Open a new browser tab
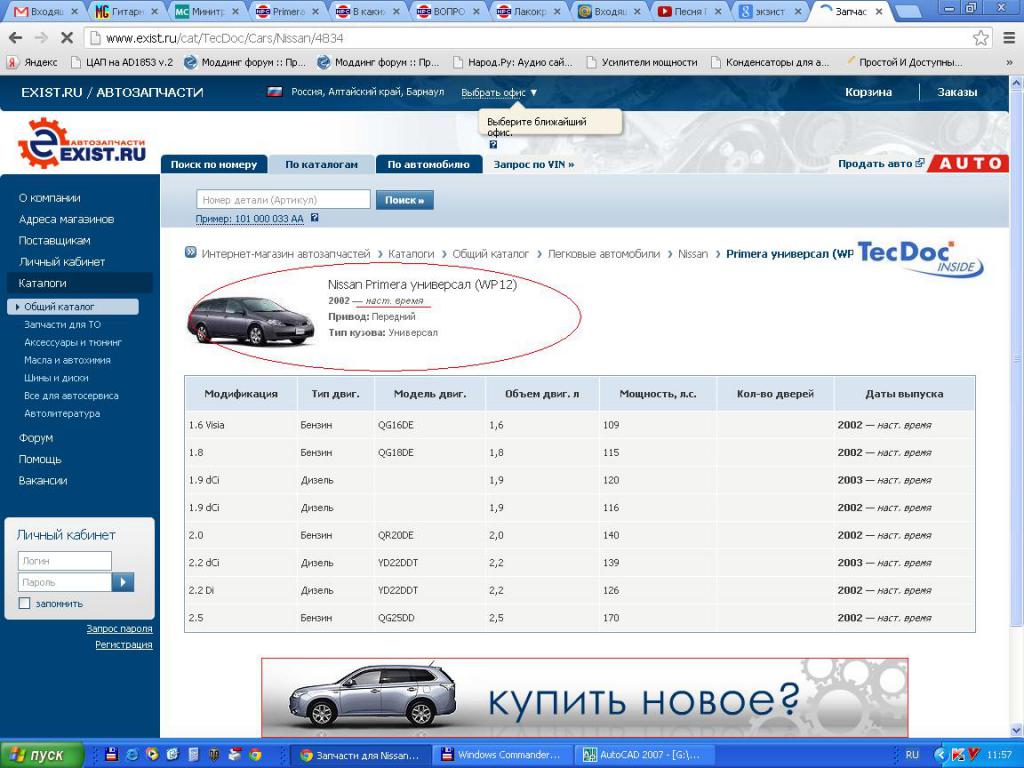Image resolution: width=1024 pixels, height=768 pixels. (x=907, y=11)
